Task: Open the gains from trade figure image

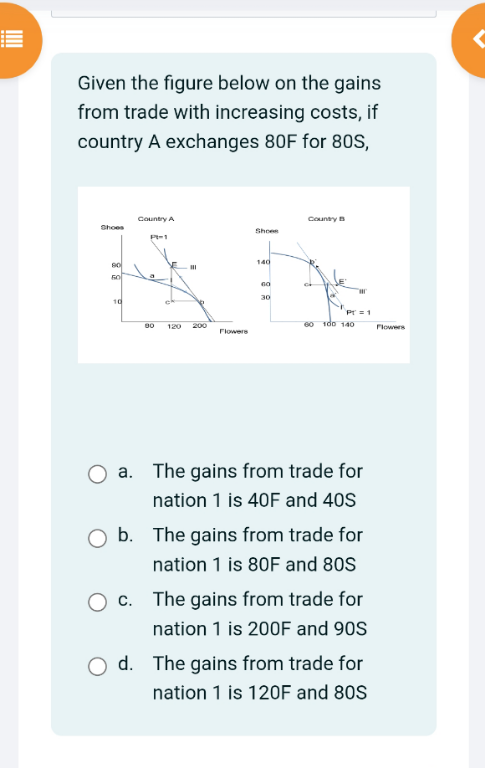Action: point(243,275)
